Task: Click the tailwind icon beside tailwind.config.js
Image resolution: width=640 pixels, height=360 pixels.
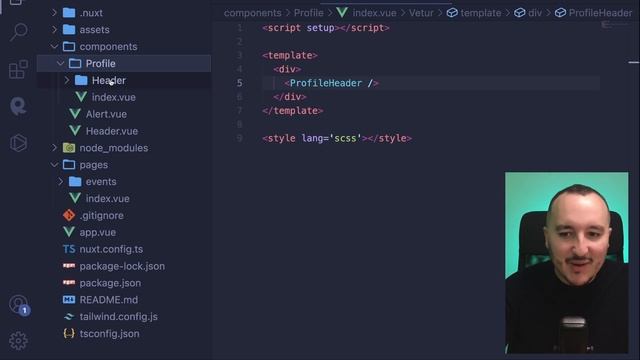Action: (69, 317)
